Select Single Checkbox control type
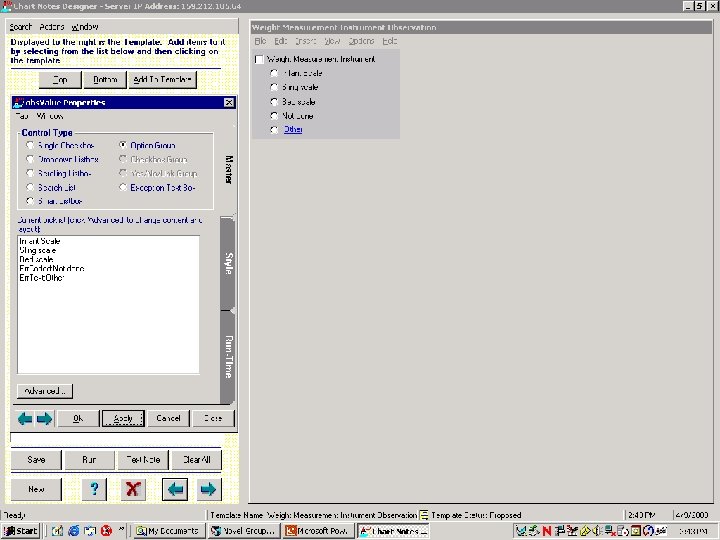The height and width of the screenshot is (540, 720). tap(31, 145)
